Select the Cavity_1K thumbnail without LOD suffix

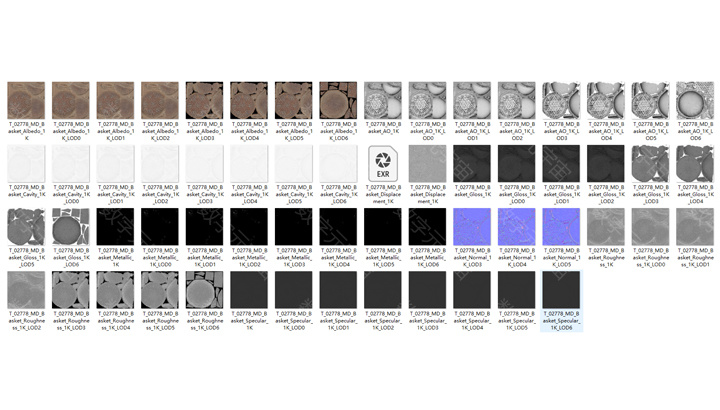tap(26, 164)
